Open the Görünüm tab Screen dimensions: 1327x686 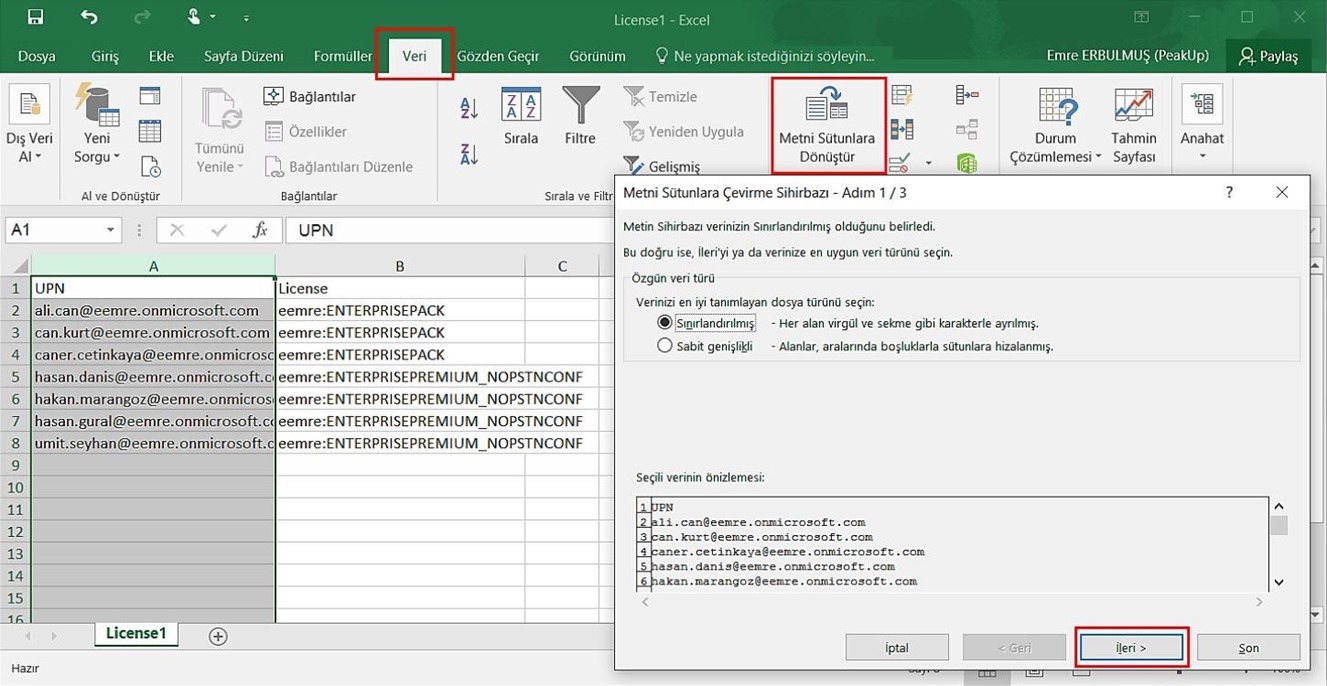[x=597, y=56]
